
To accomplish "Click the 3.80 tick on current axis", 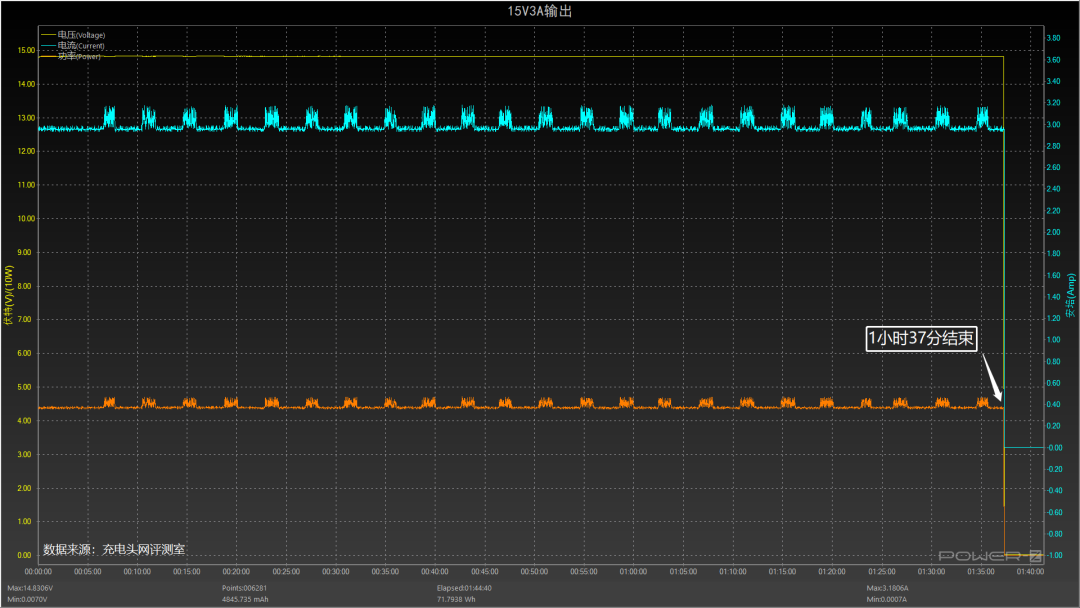I will pyautogui.click(x=1054, y=38).
